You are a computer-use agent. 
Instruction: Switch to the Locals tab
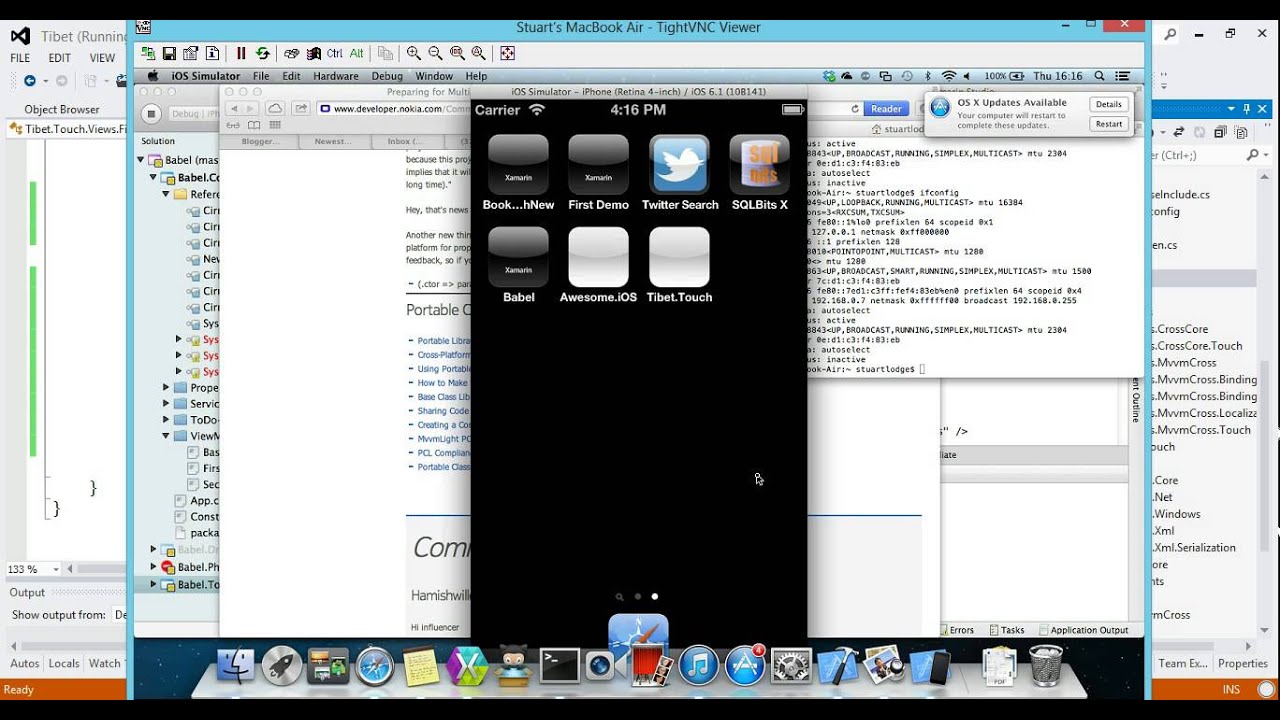(x=64, y=663)
